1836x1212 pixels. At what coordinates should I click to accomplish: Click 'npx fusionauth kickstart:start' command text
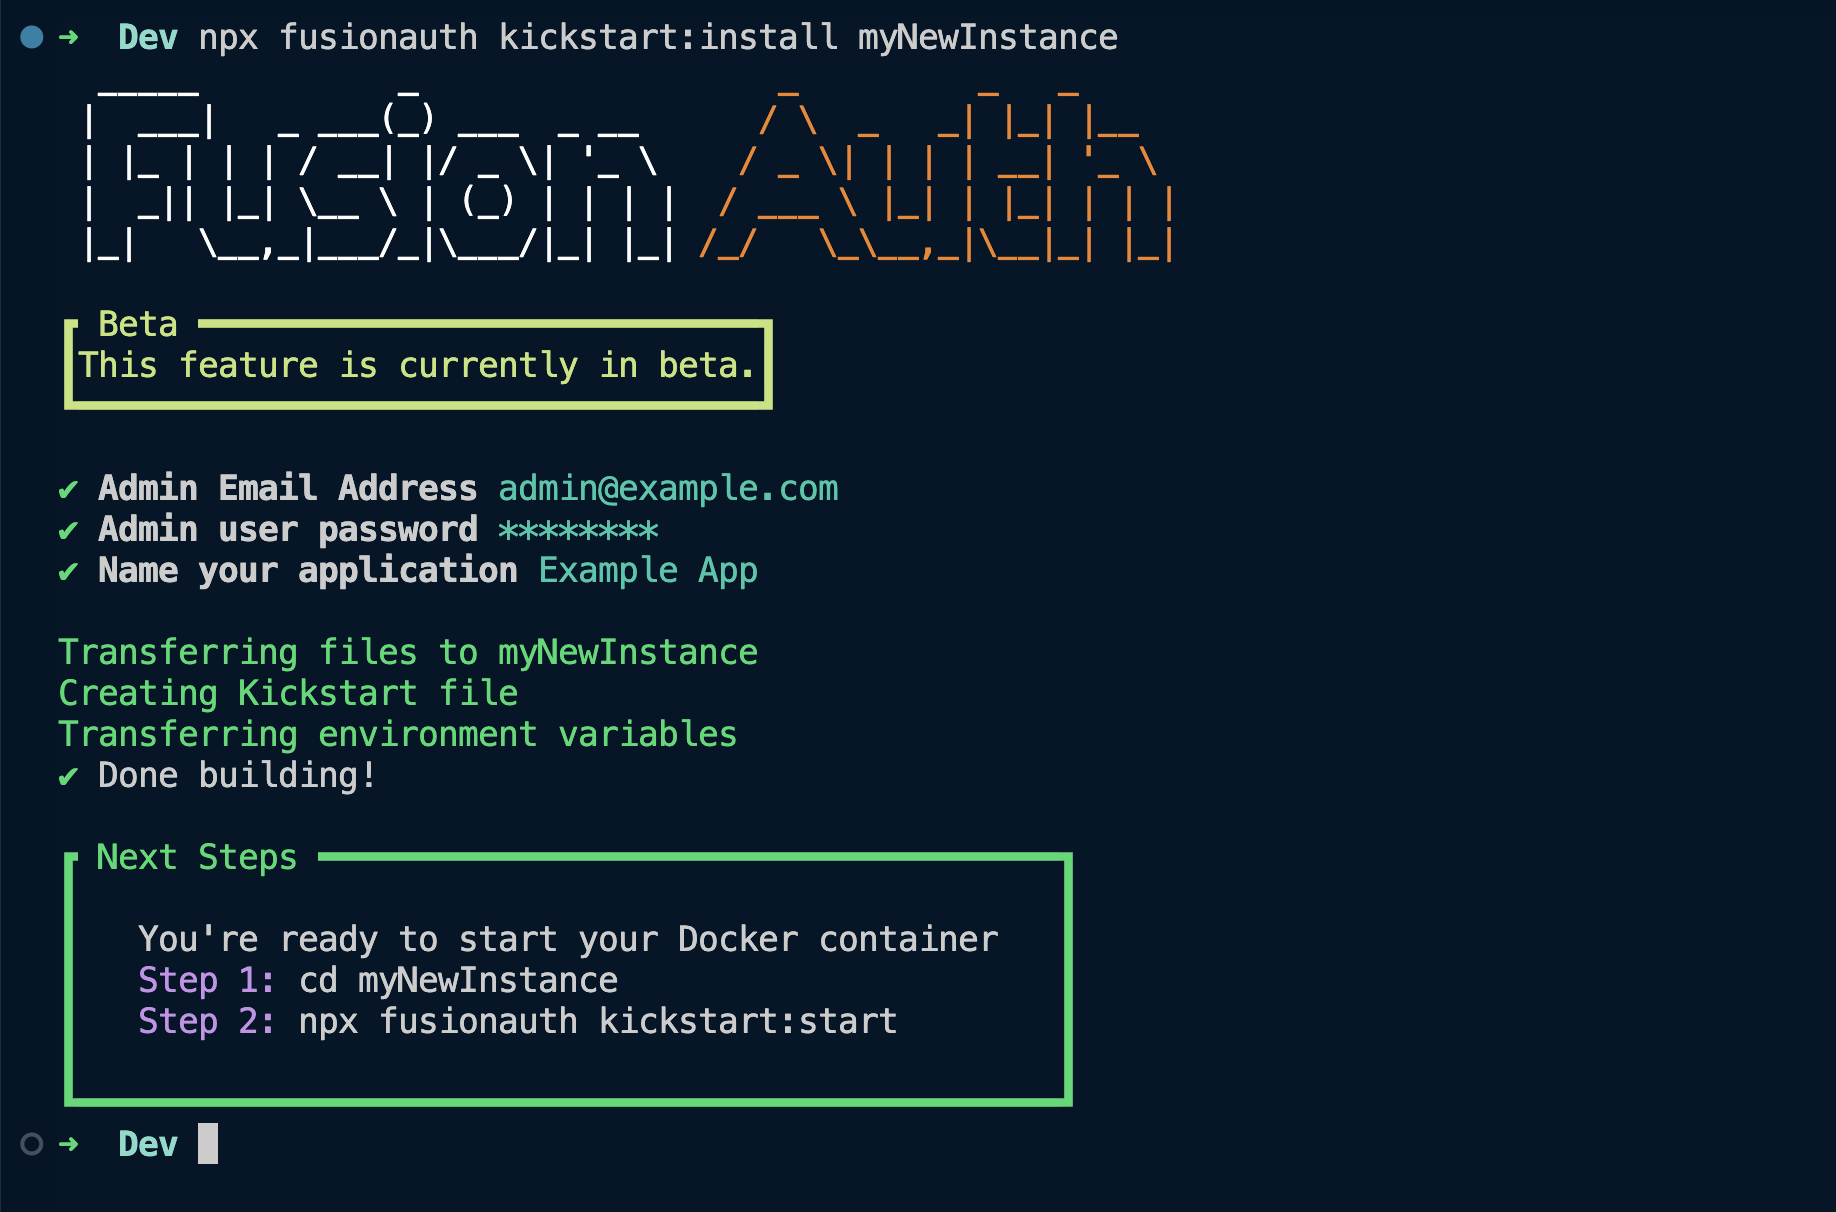tap(598, 1021)
